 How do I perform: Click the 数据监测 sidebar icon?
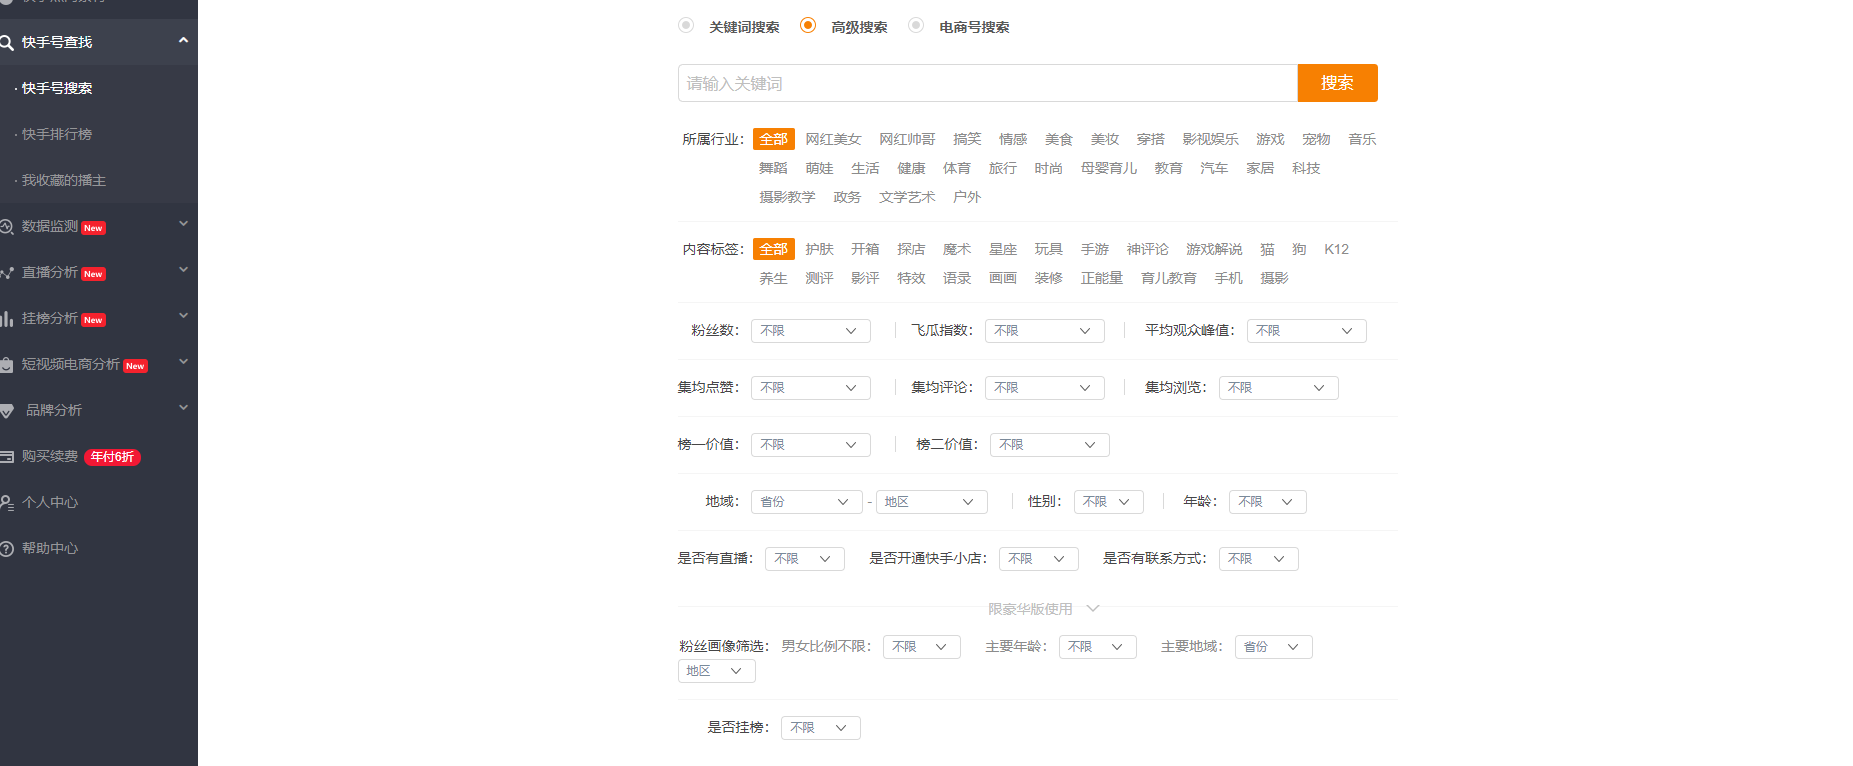point(6,227)
